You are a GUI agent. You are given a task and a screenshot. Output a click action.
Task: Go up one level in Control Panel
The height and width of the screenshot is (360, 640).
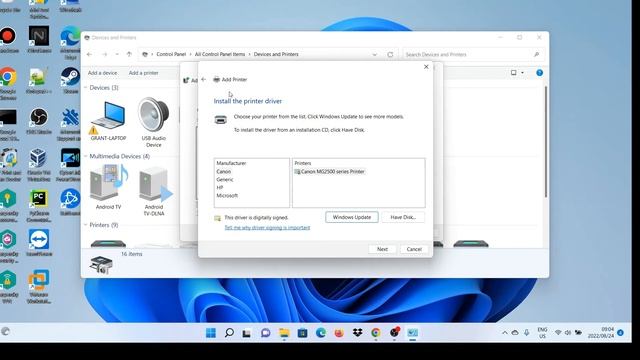click(x=129, y=54)
